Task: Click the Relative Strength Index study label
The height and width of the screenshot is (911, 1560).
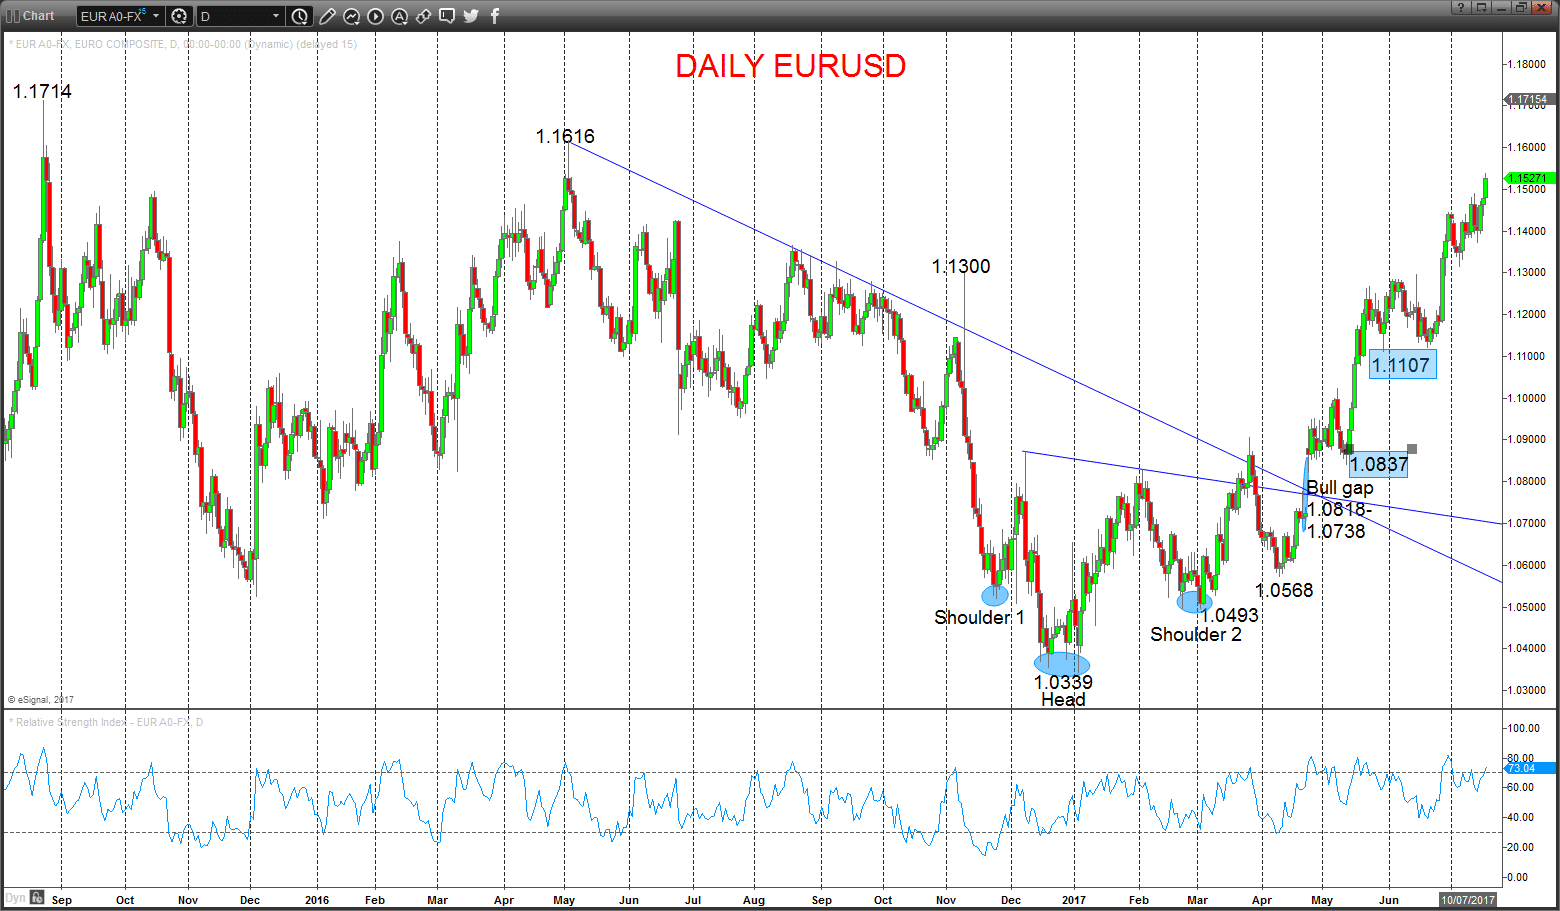Action: click(106, 722)
